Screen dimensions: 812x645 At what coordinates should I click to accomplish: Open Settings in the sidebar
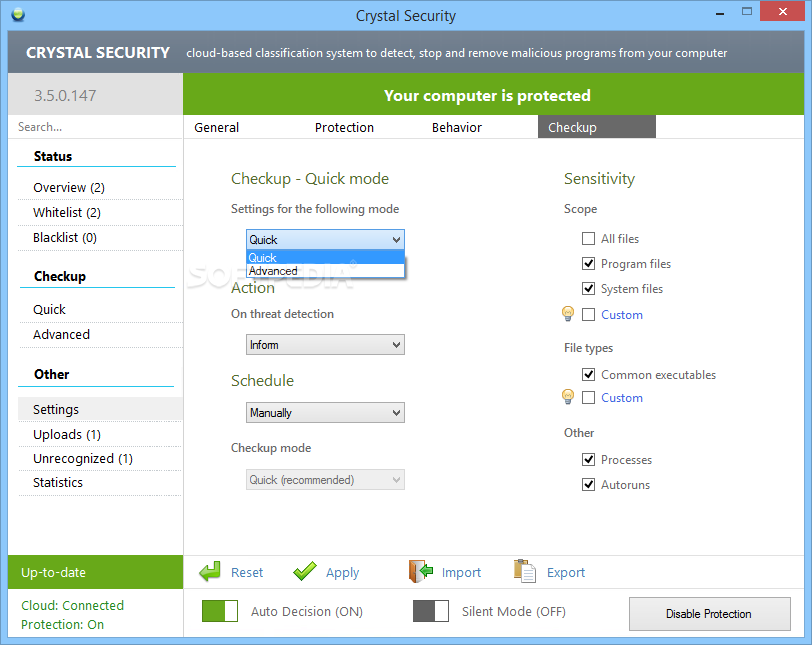[99, 409]
